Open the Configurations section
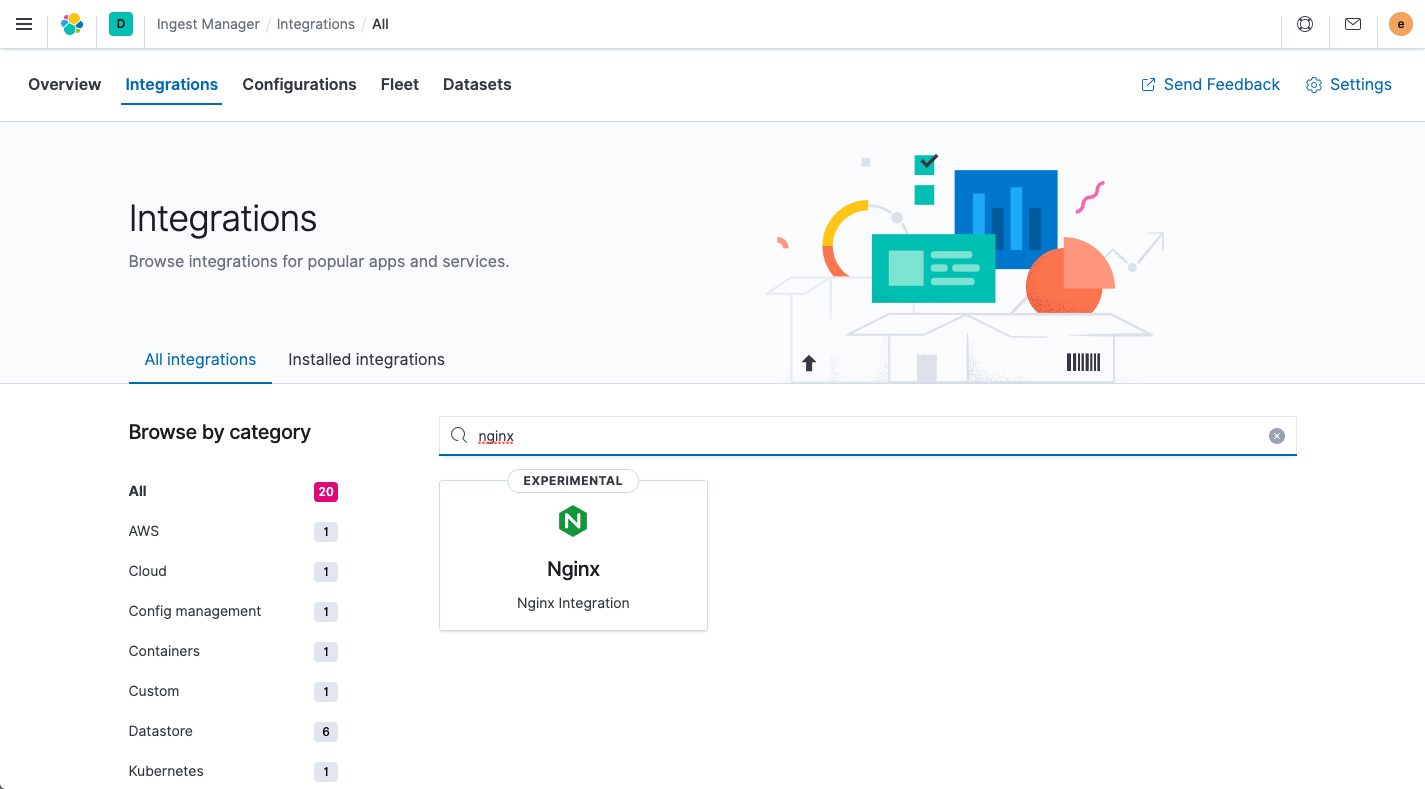This screenshot has width=1425, height=789. pyautogui.click(x=299, y=84)
